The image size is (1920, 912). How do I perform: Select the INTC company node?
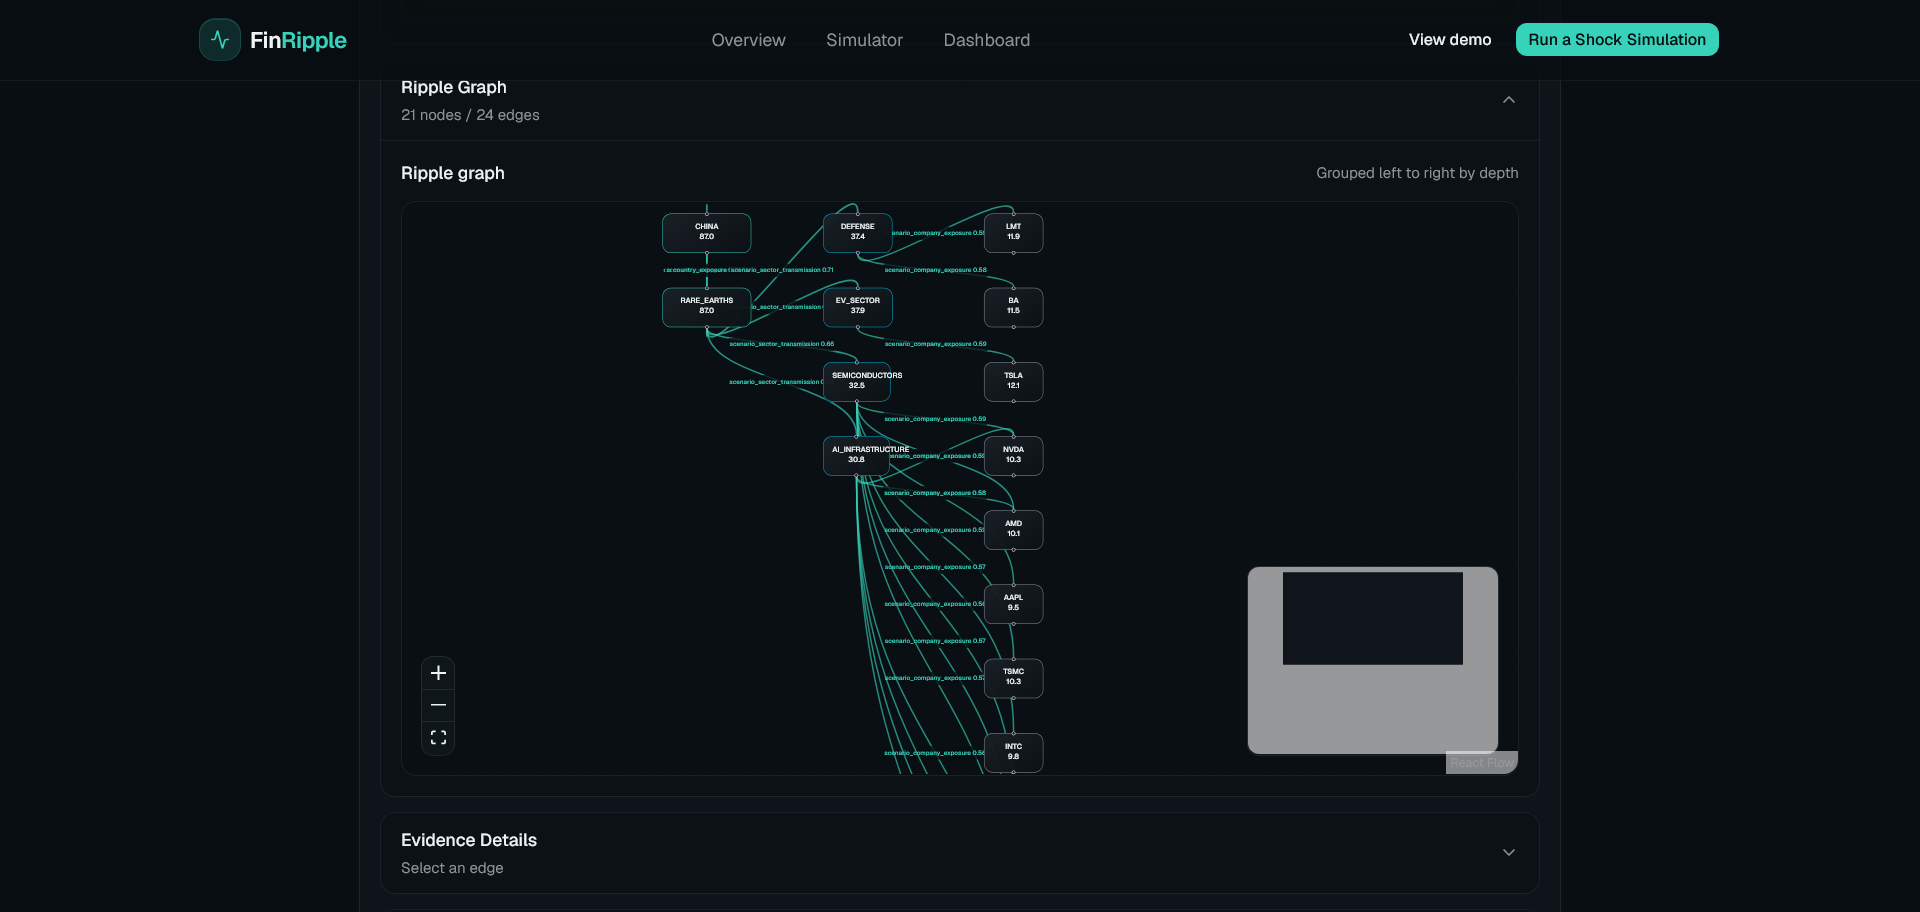(x=1014, y=753)
